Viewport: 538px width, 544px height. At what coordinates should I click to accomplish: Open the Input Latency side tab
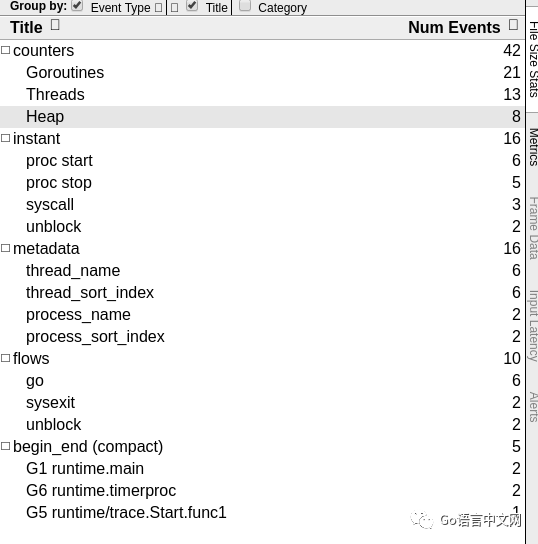[532, 326]
